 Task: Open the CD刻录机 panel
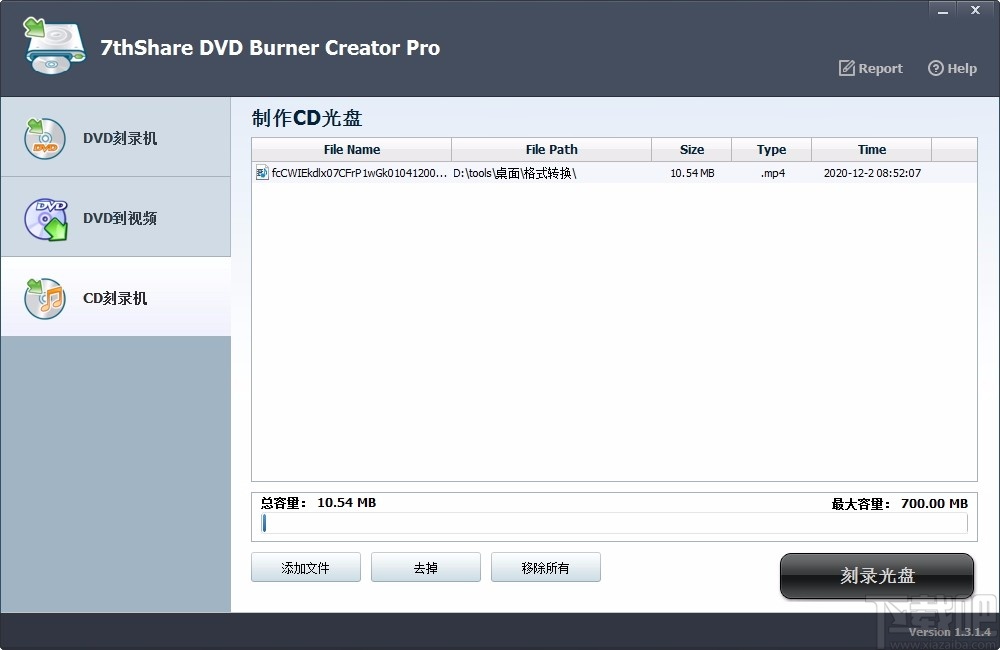115,297
